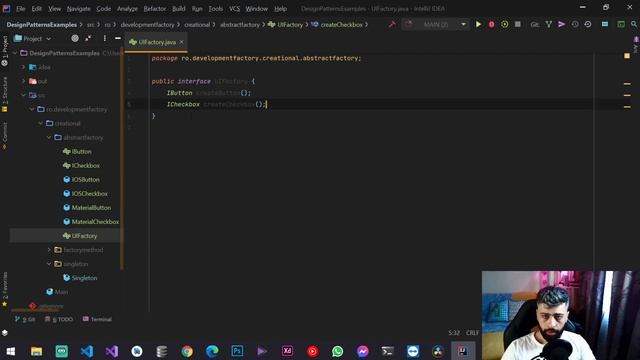Open Photoshop from the taskbar

(x=237, y=351)
